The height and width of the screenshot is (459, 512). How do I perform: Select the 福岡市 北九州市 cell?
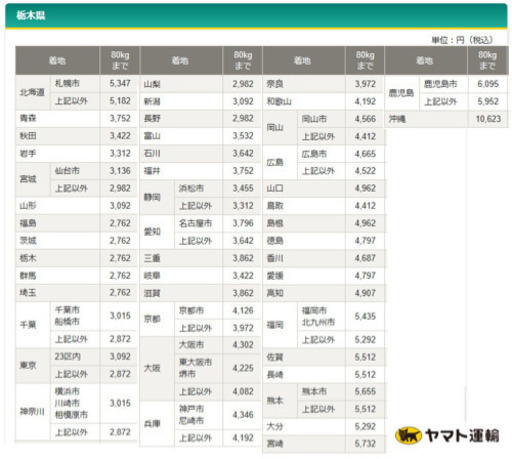pyautogui.click(x=321, y=316)
